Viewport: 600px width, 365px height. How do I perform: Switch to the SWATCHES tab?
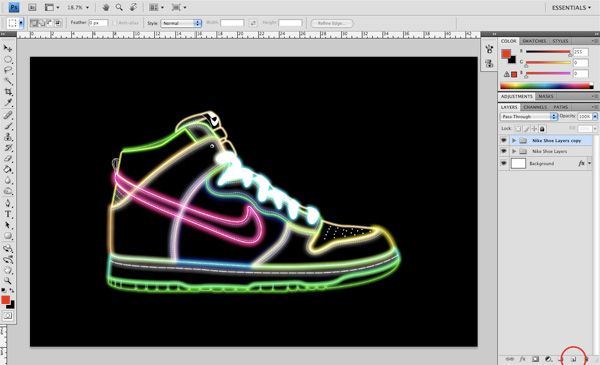pos(534,41)
